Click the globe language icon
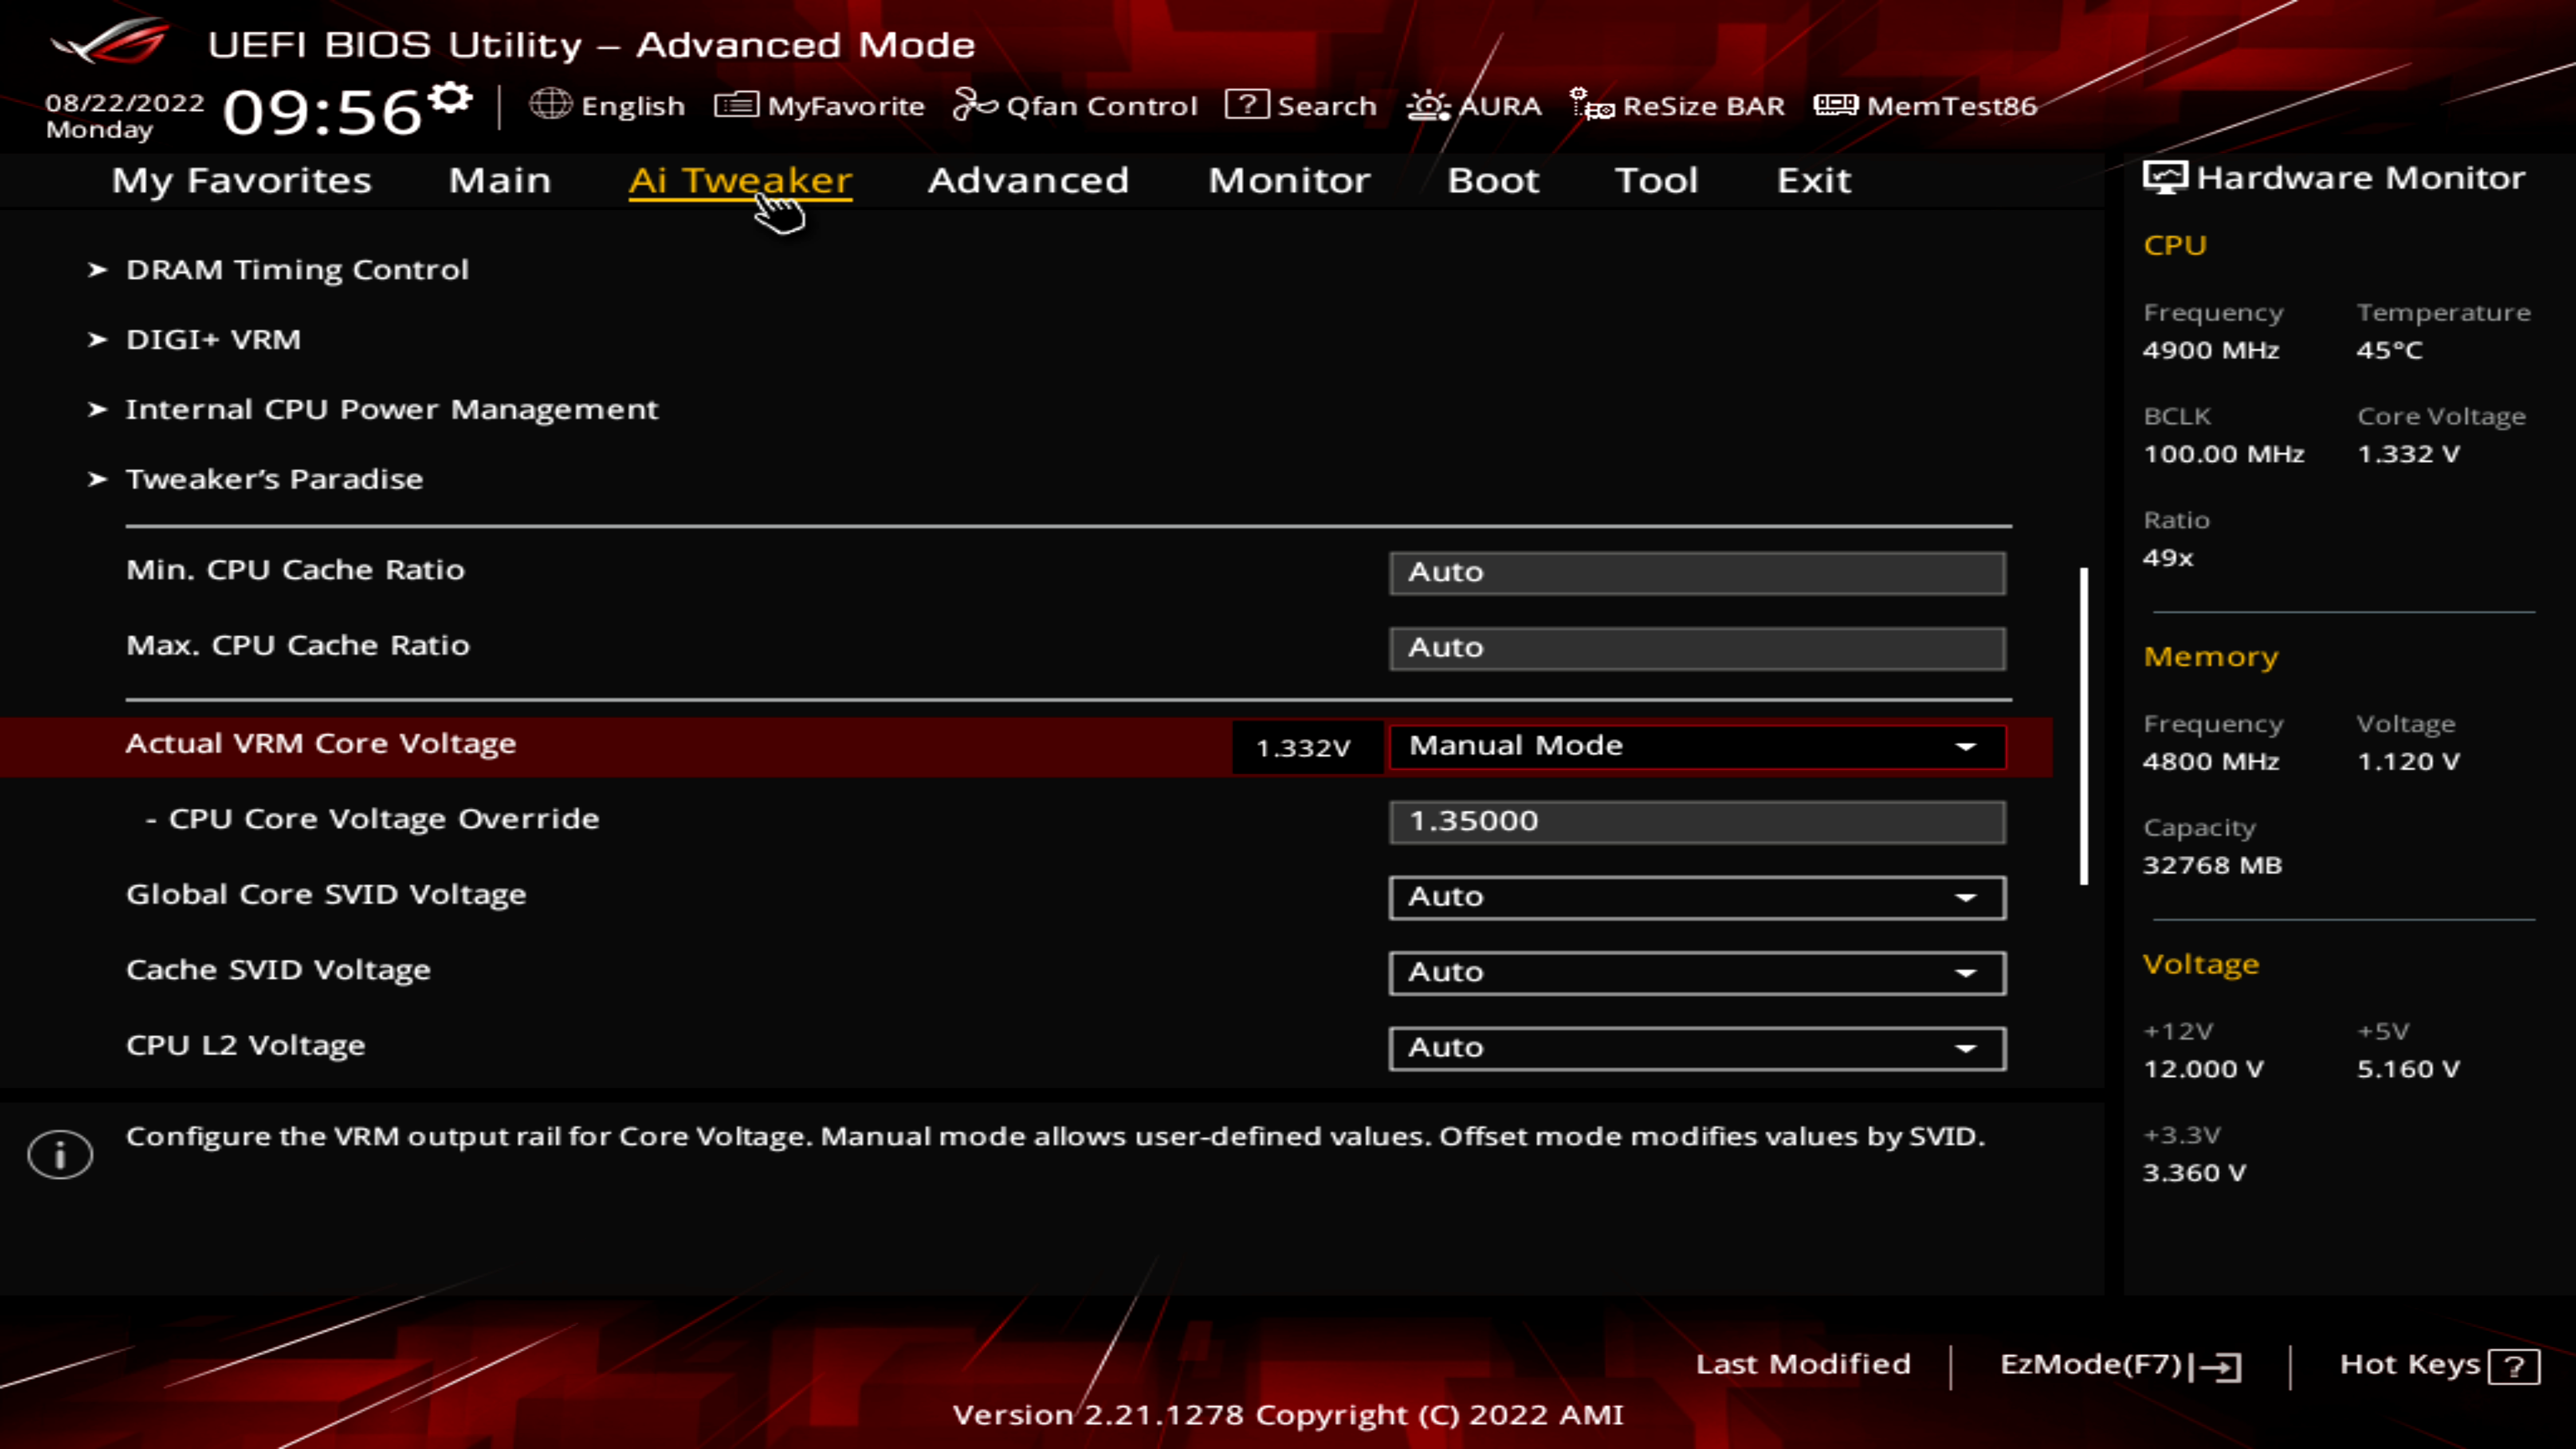Image resolution: width=2576 pixels, height=1449 pixels. [550, 104]
